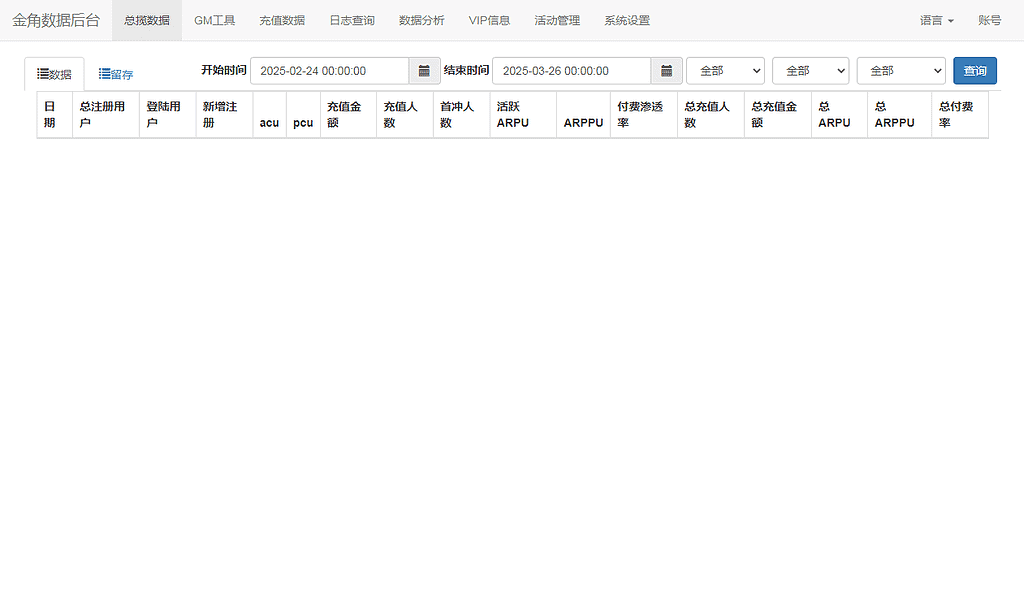1024x597 pixels.
Task: Open 日志查询 in the navbar
Action: [x=352, y=20]
